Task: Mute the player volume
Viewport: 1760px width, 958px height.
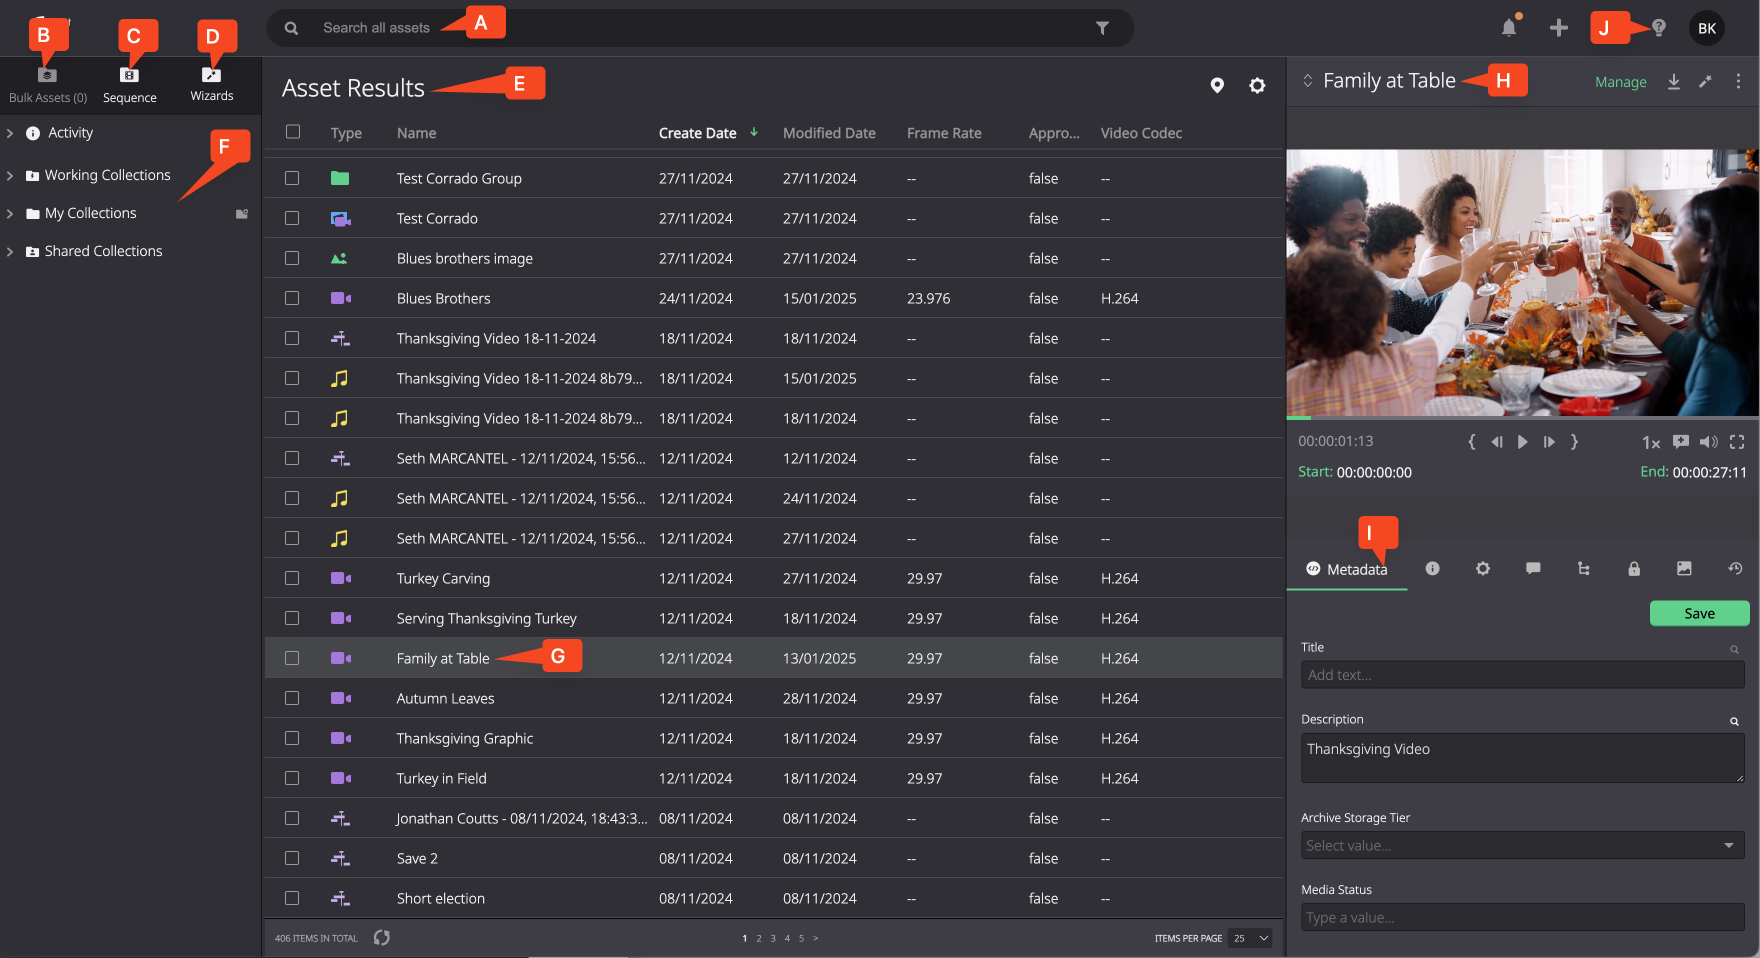Action: 1709,442
